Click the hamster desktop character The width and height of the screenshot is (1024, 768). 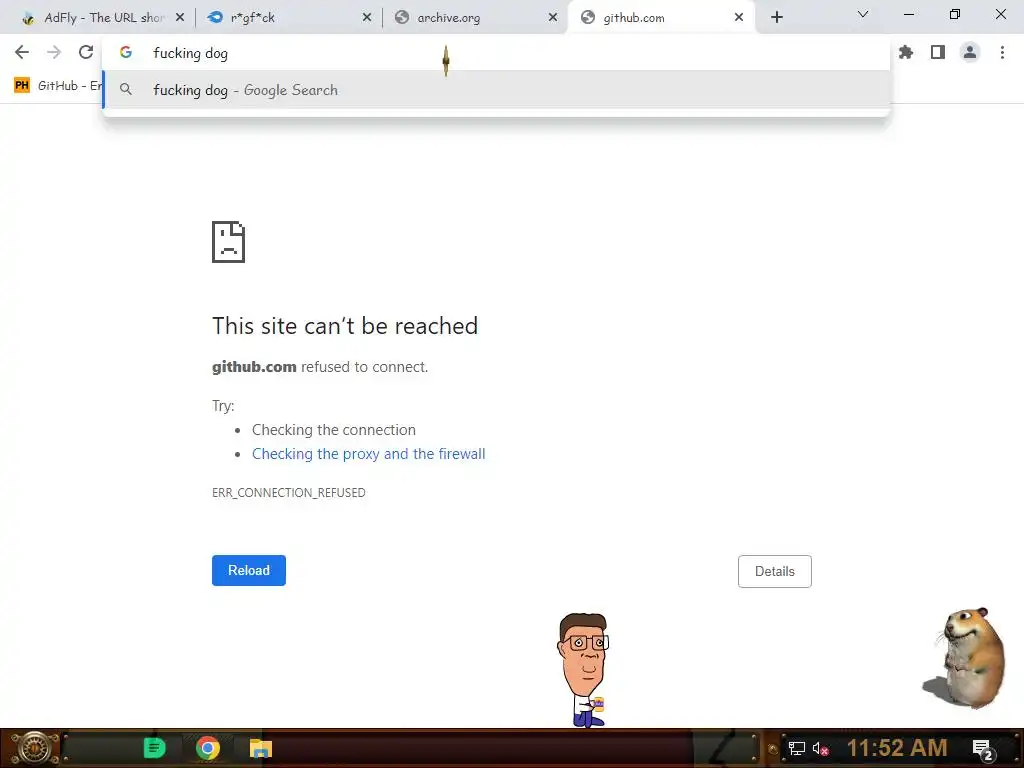[x=967, y=658]
